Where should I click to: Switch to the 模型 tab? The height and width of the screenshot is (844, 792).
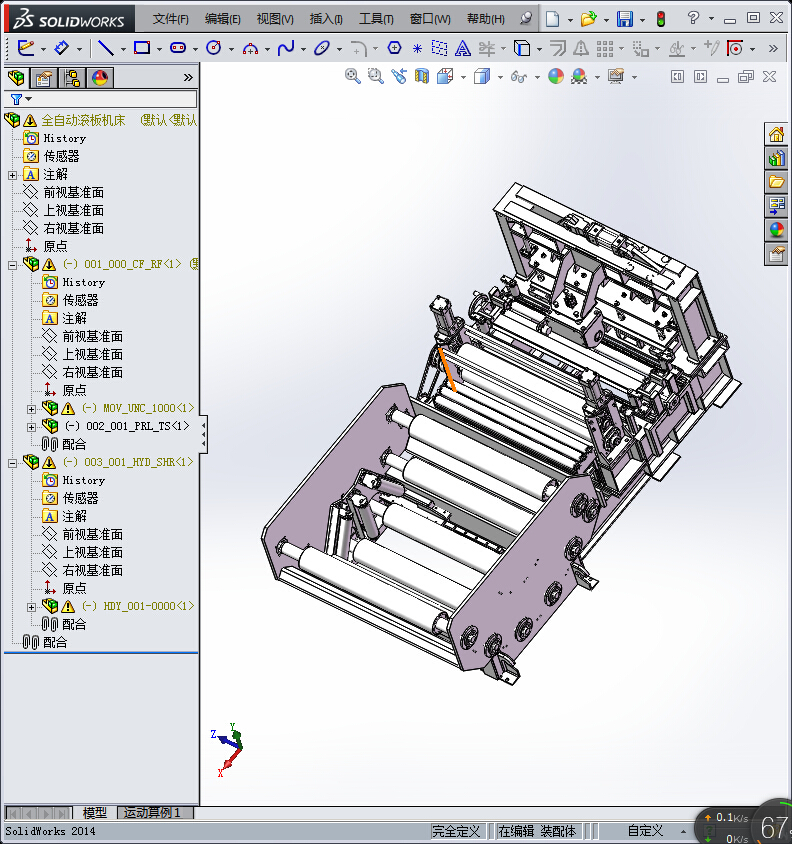coord(95,813)
